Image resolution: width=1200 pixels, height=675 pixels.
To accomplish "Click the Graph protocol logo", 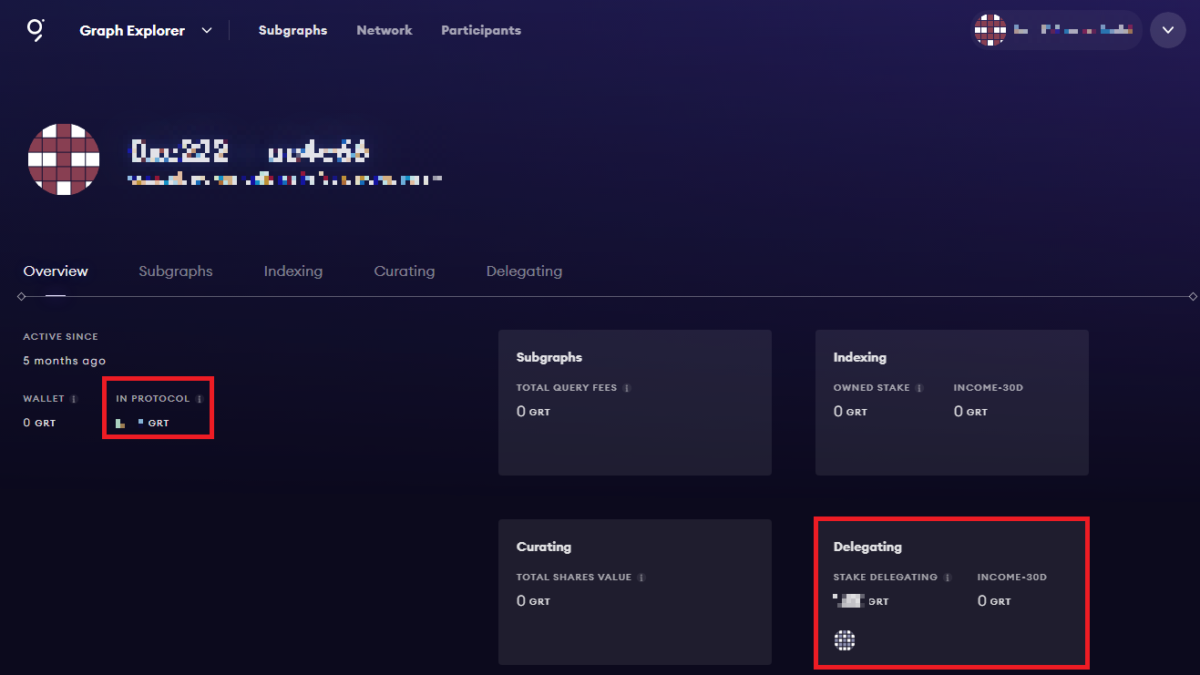I will [36, 30].
